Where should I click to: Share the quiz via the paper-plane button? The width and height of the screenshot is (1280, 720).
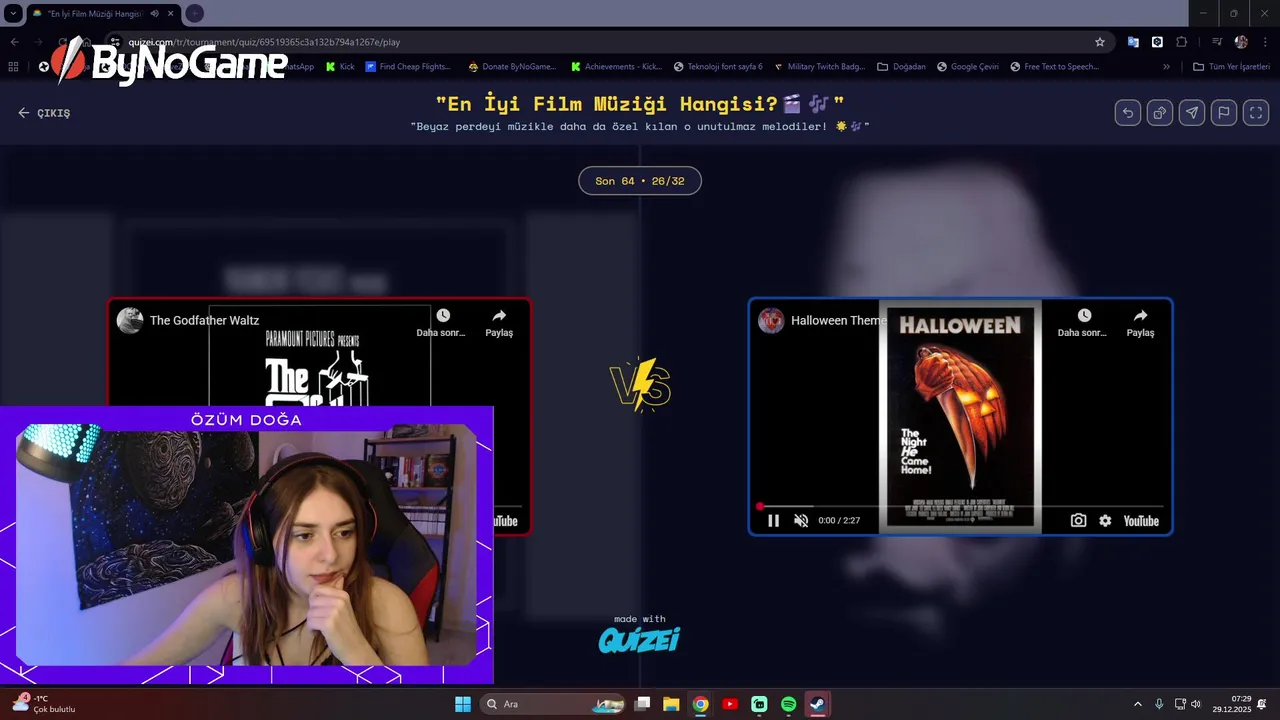coord(1192,113)
